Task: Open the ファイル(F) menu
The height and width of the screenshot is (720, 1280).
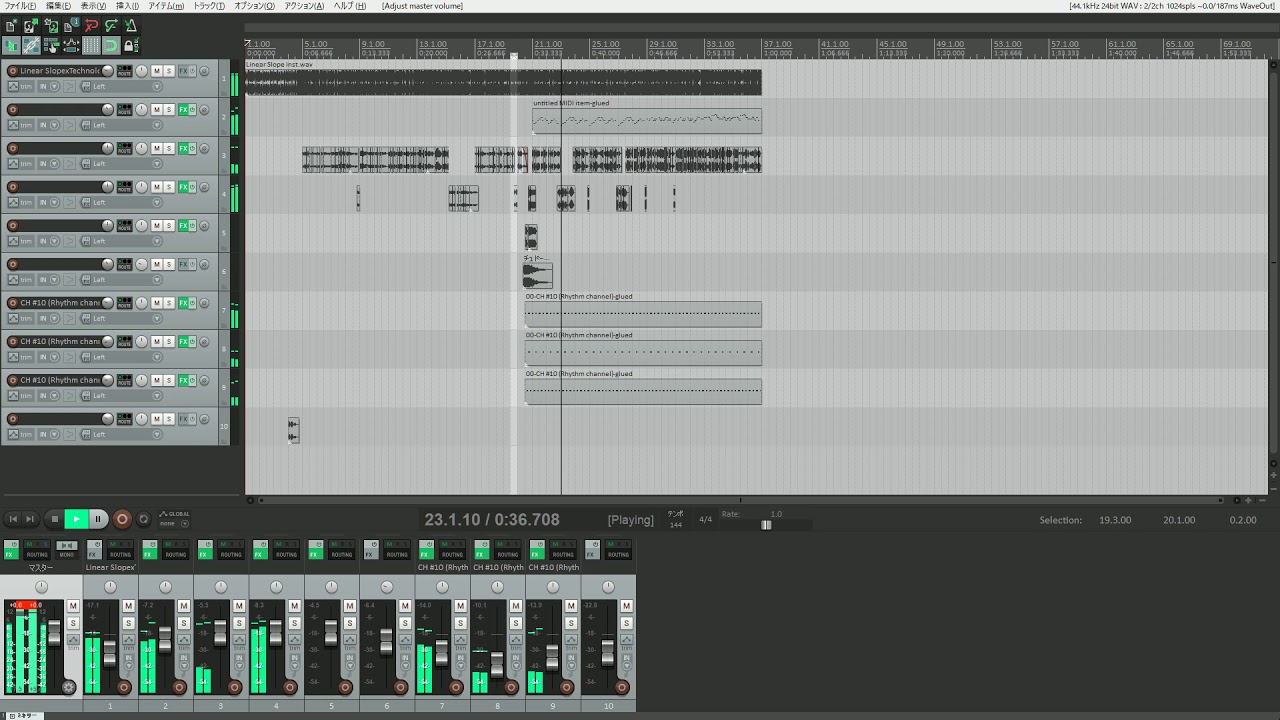Action: coord(20,6)
